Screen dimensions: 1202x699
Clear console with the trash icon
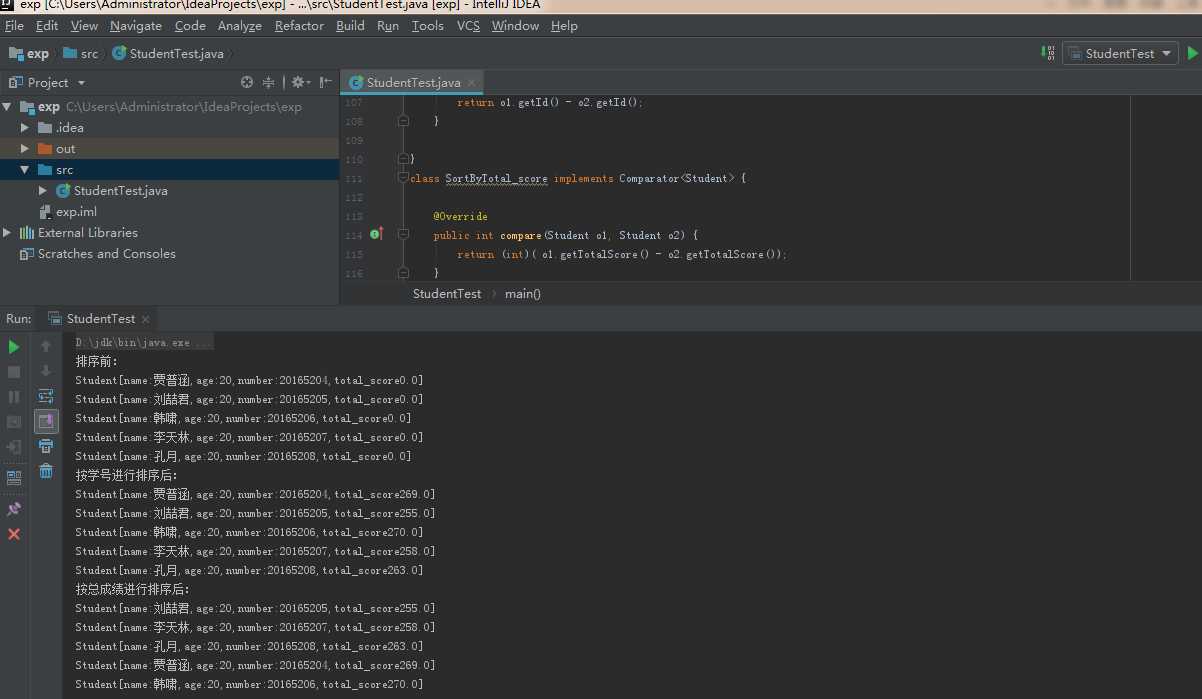(x=46, y=471)
